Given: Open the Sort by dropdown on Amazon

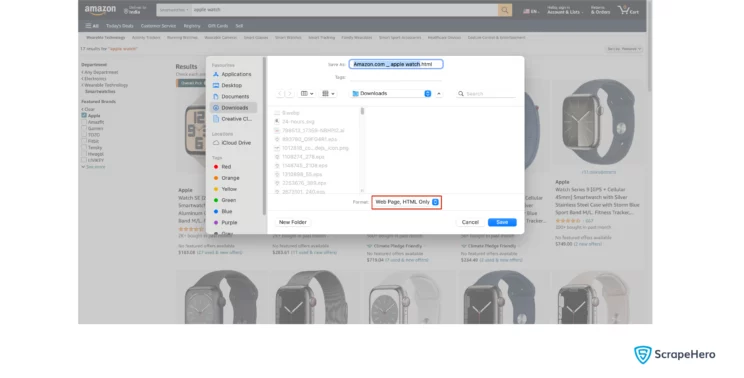Looking at the screenshot, I should pyautogui.click(x=624, y=49).
